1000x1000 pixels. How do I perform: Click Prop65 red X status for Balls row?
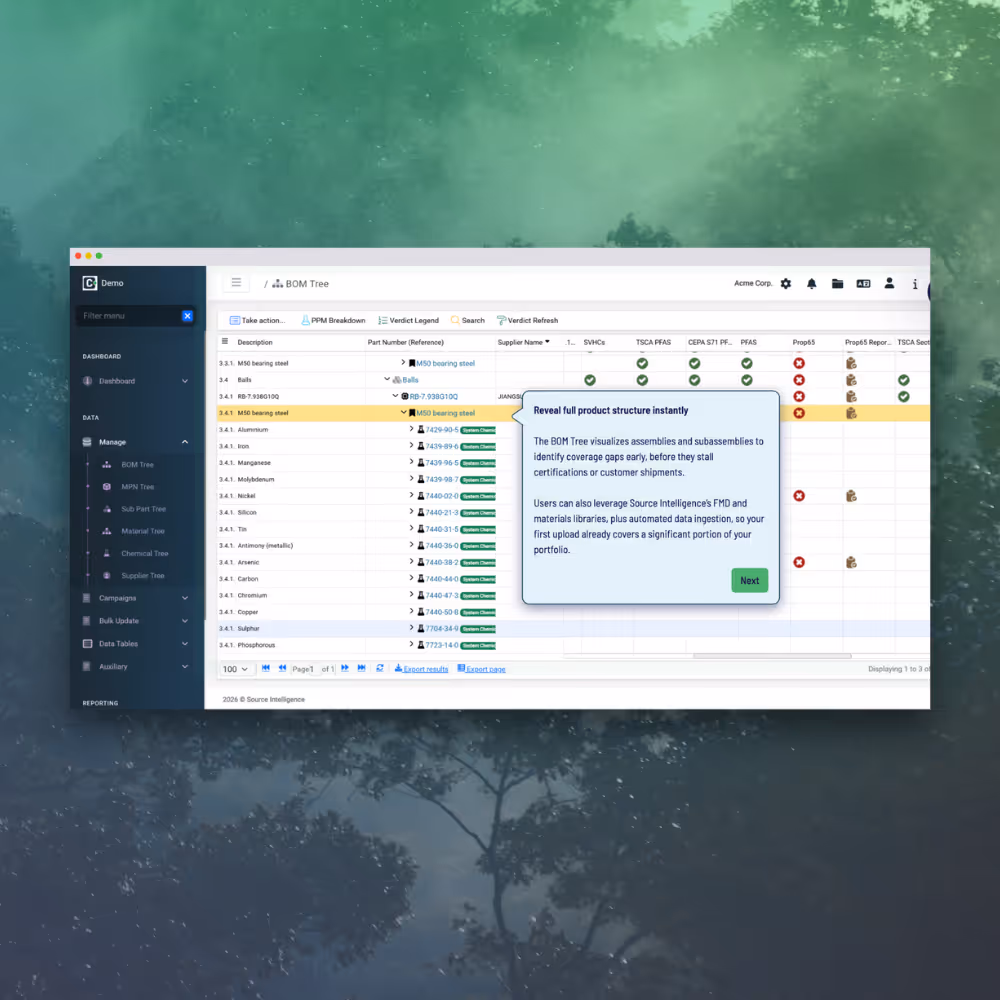[798, 380]
